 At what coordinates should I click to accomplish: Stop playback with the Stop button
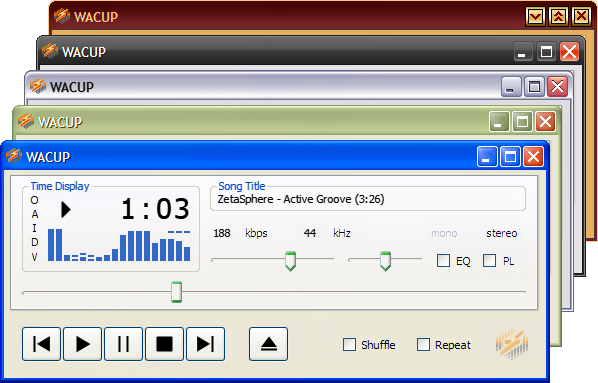164,344
